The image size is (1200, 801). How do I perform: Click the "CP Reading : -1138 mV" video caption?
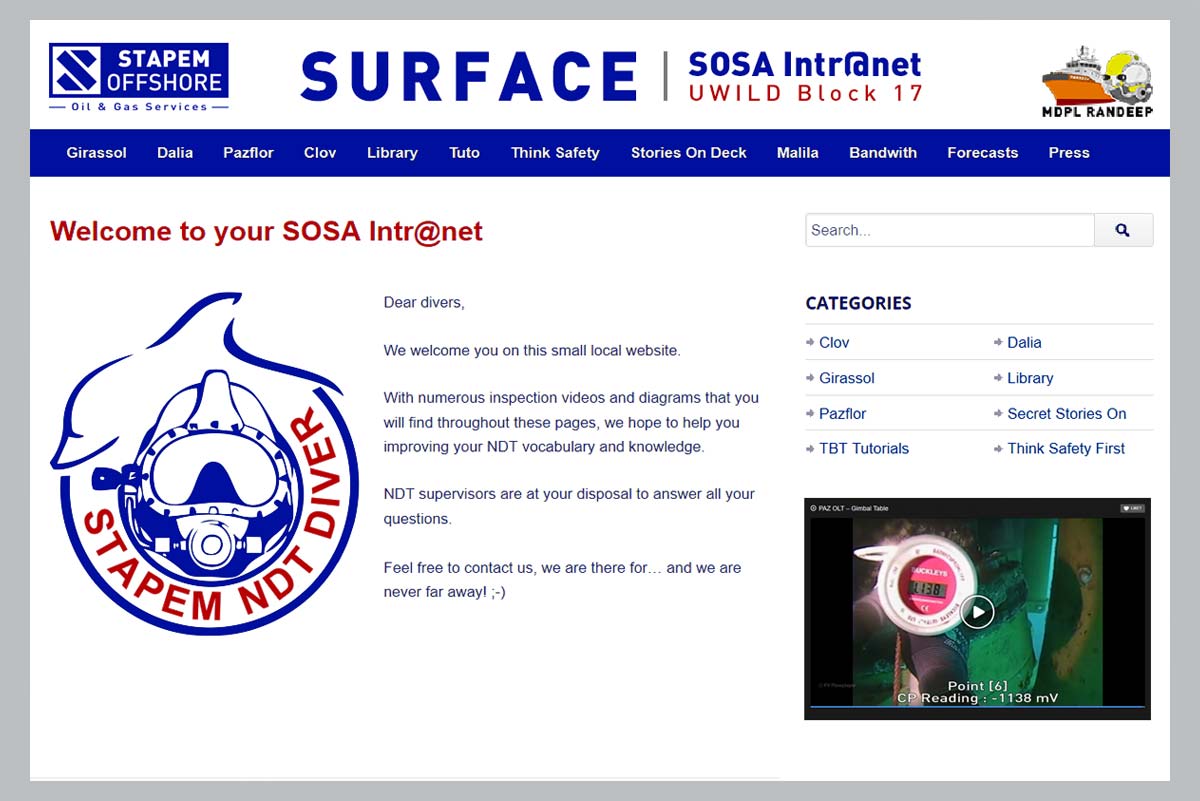[977, 698]
